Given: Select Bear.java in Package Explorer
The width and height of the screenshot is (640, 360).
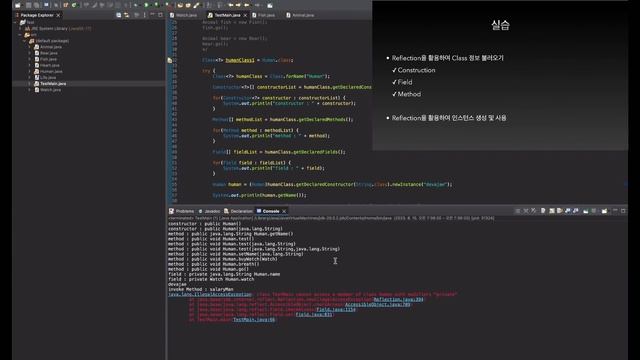Looking at the screenshot, I should [x=49, y=53].
